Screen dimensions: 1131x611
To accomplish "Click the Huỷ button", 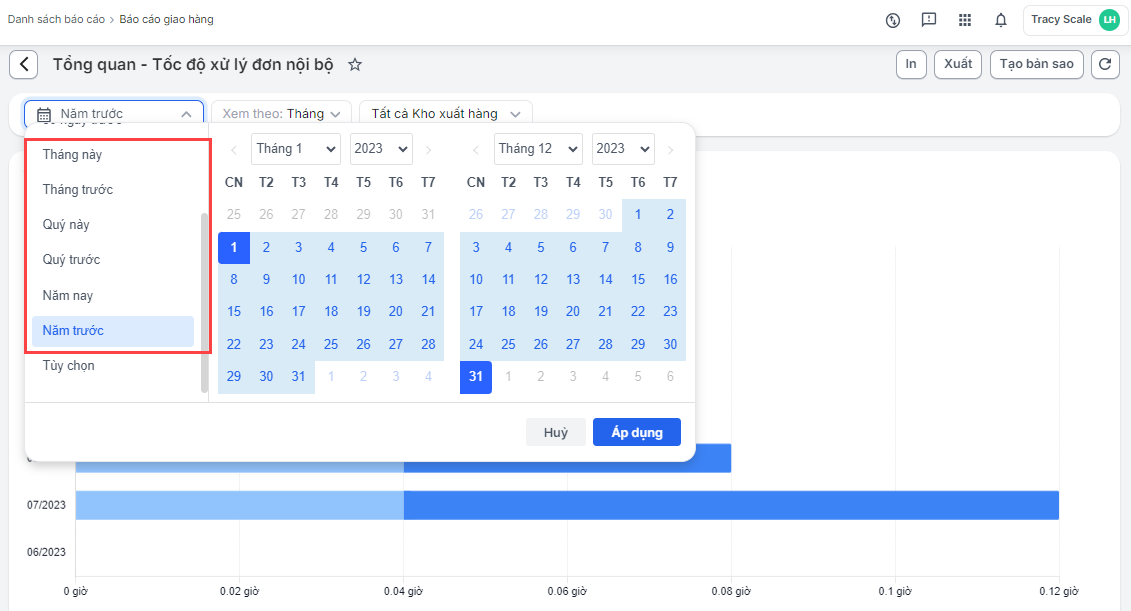I will click(x=556, y=432).
